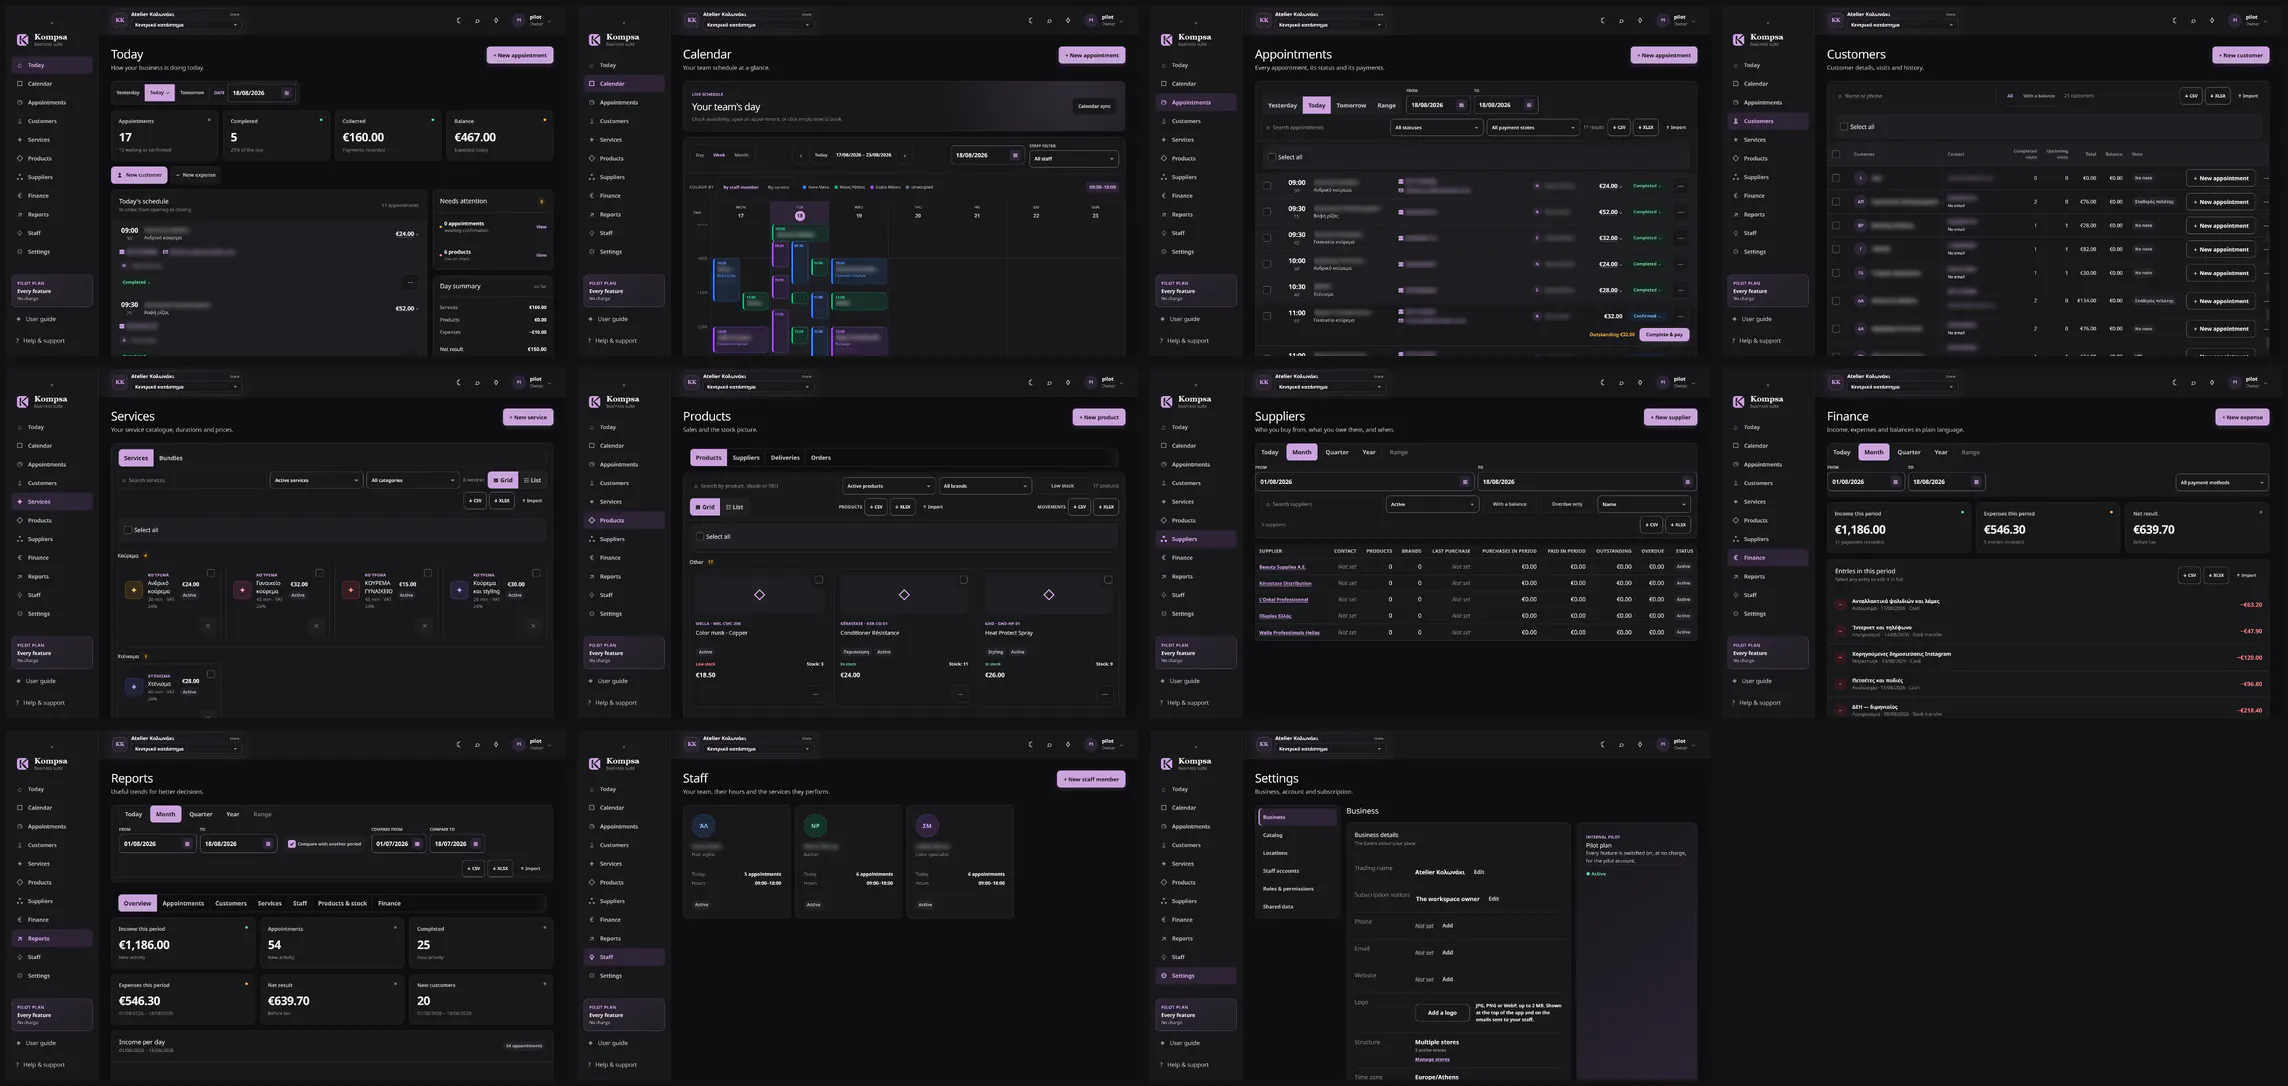
Task: Click the Customers sidebar icon on the Appointments screen
Action: tap(1164, 121)
